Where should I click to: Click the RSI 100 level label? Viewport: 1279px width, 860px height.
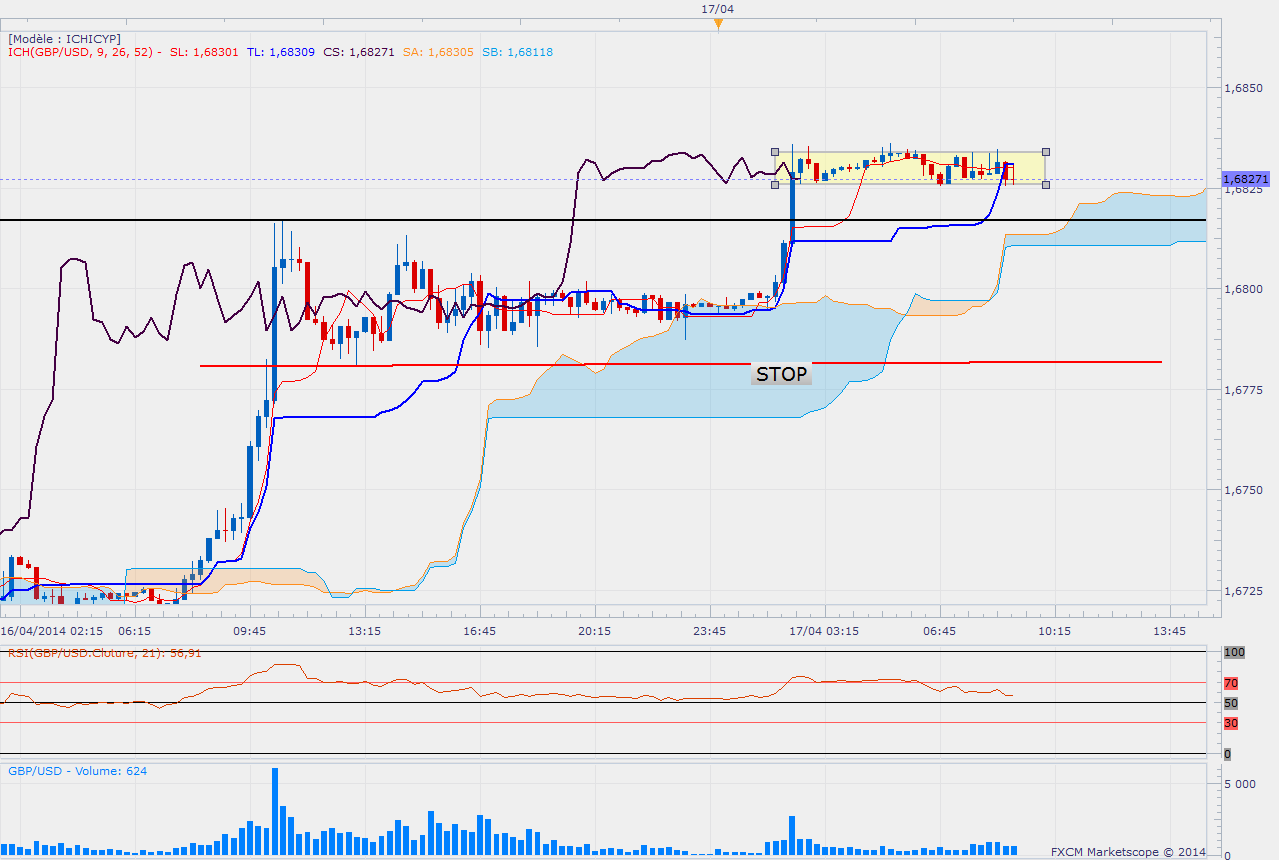point(1234,652)
